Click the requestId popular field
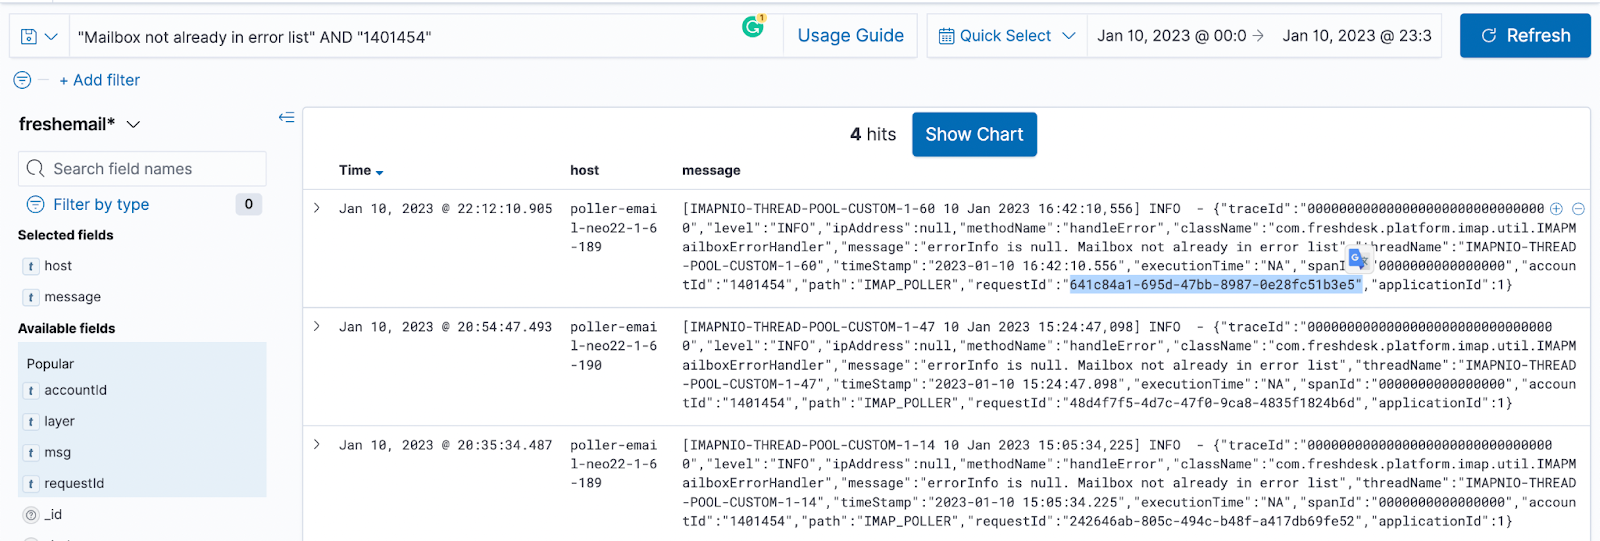 pos(74,483)
